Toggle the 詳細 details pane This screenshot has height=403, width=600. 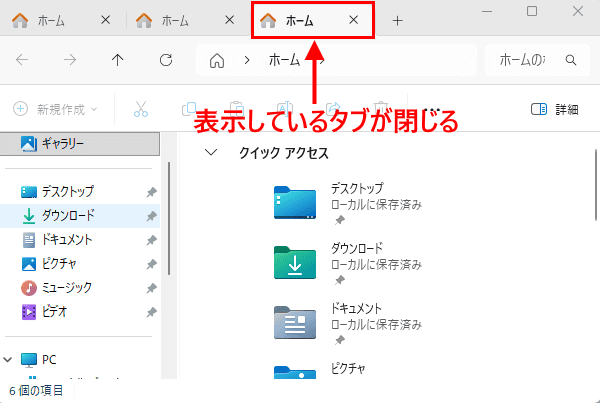pyautogui.click(x=554, y=109)
